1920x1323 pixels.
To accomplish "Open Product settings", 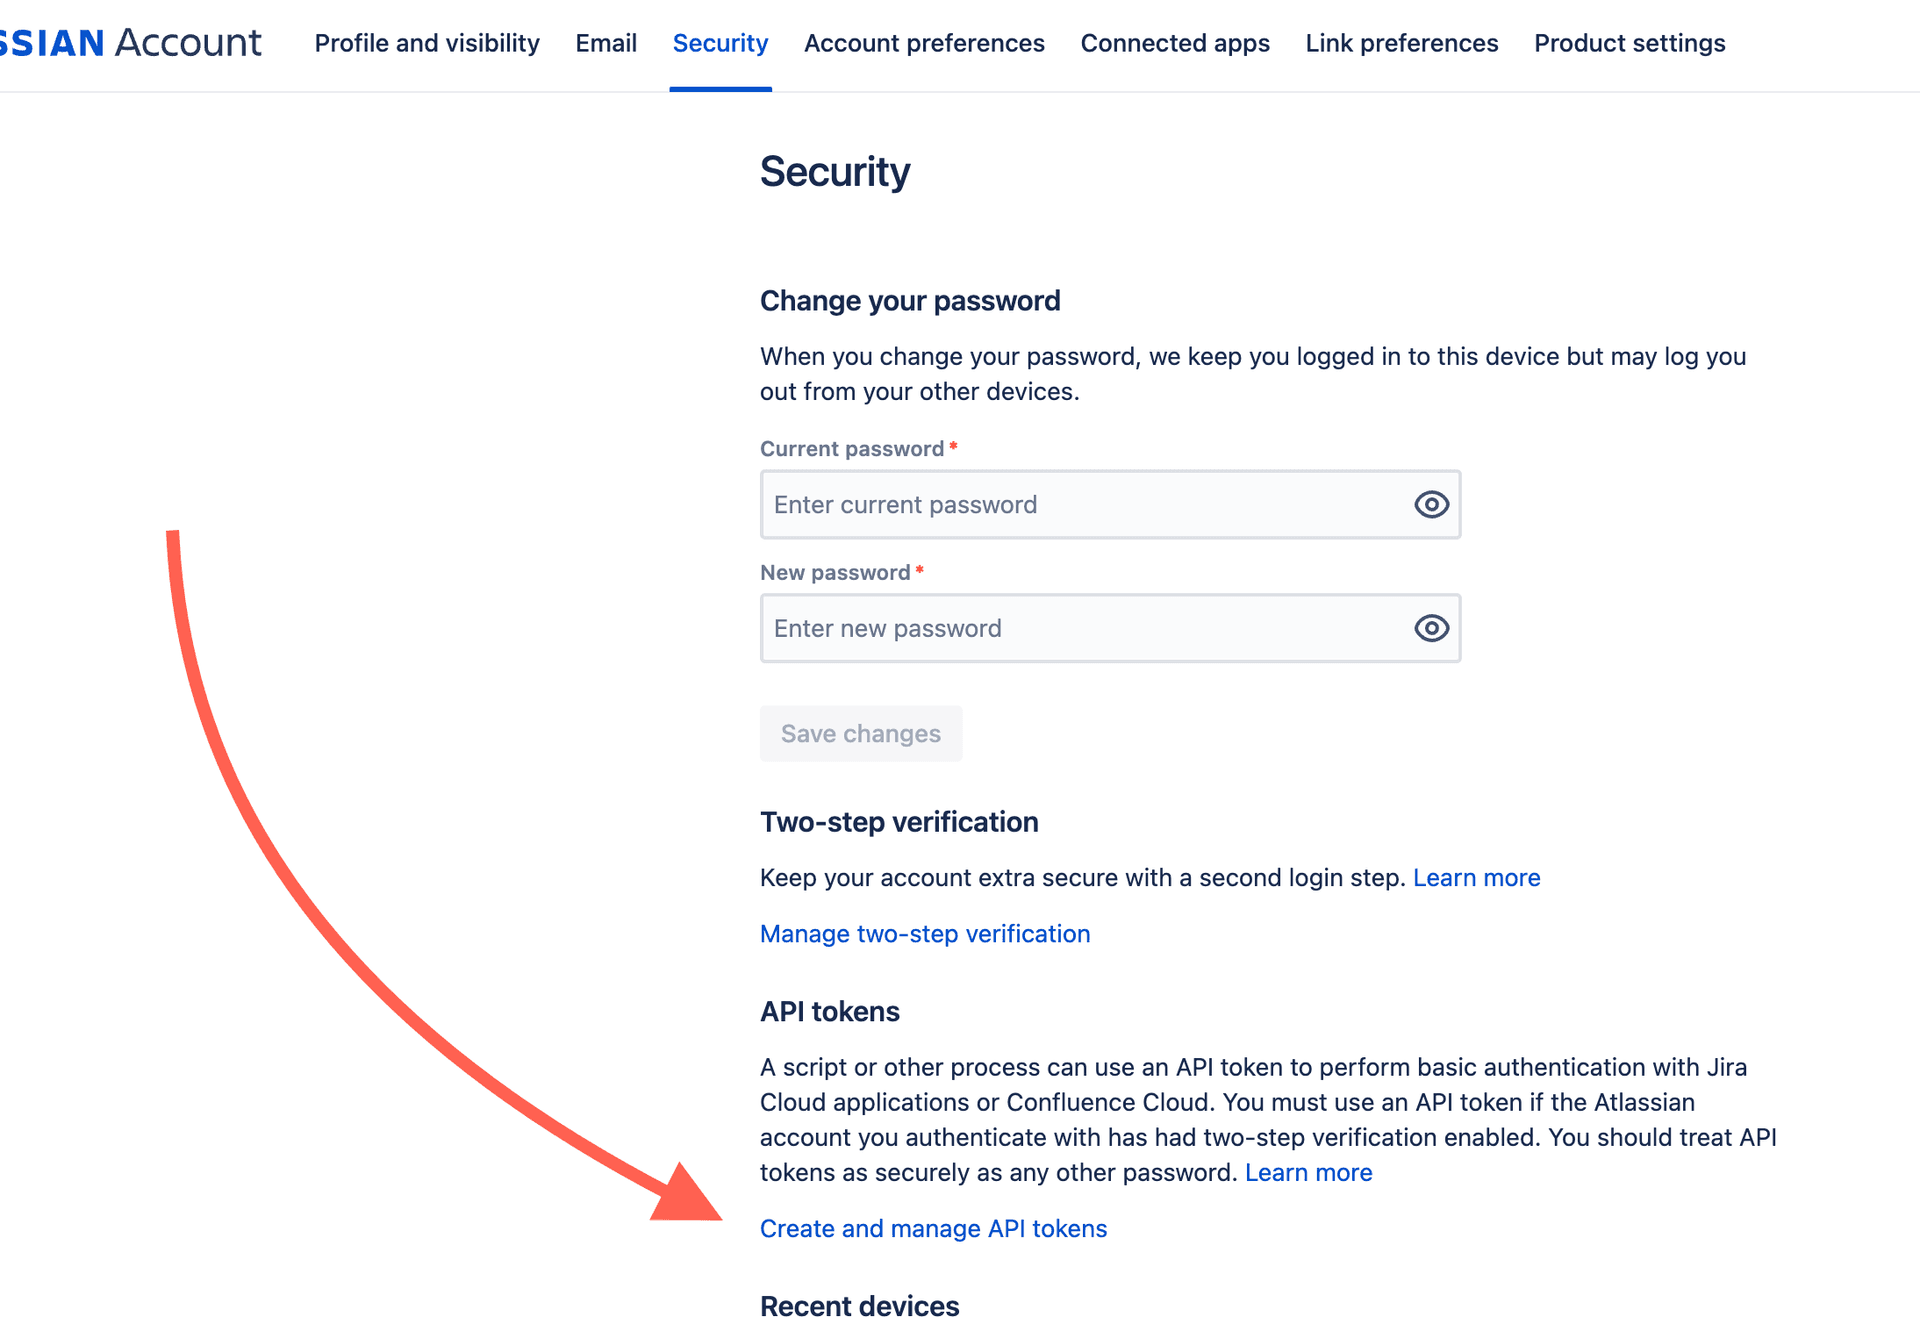I will [1629, 43].
